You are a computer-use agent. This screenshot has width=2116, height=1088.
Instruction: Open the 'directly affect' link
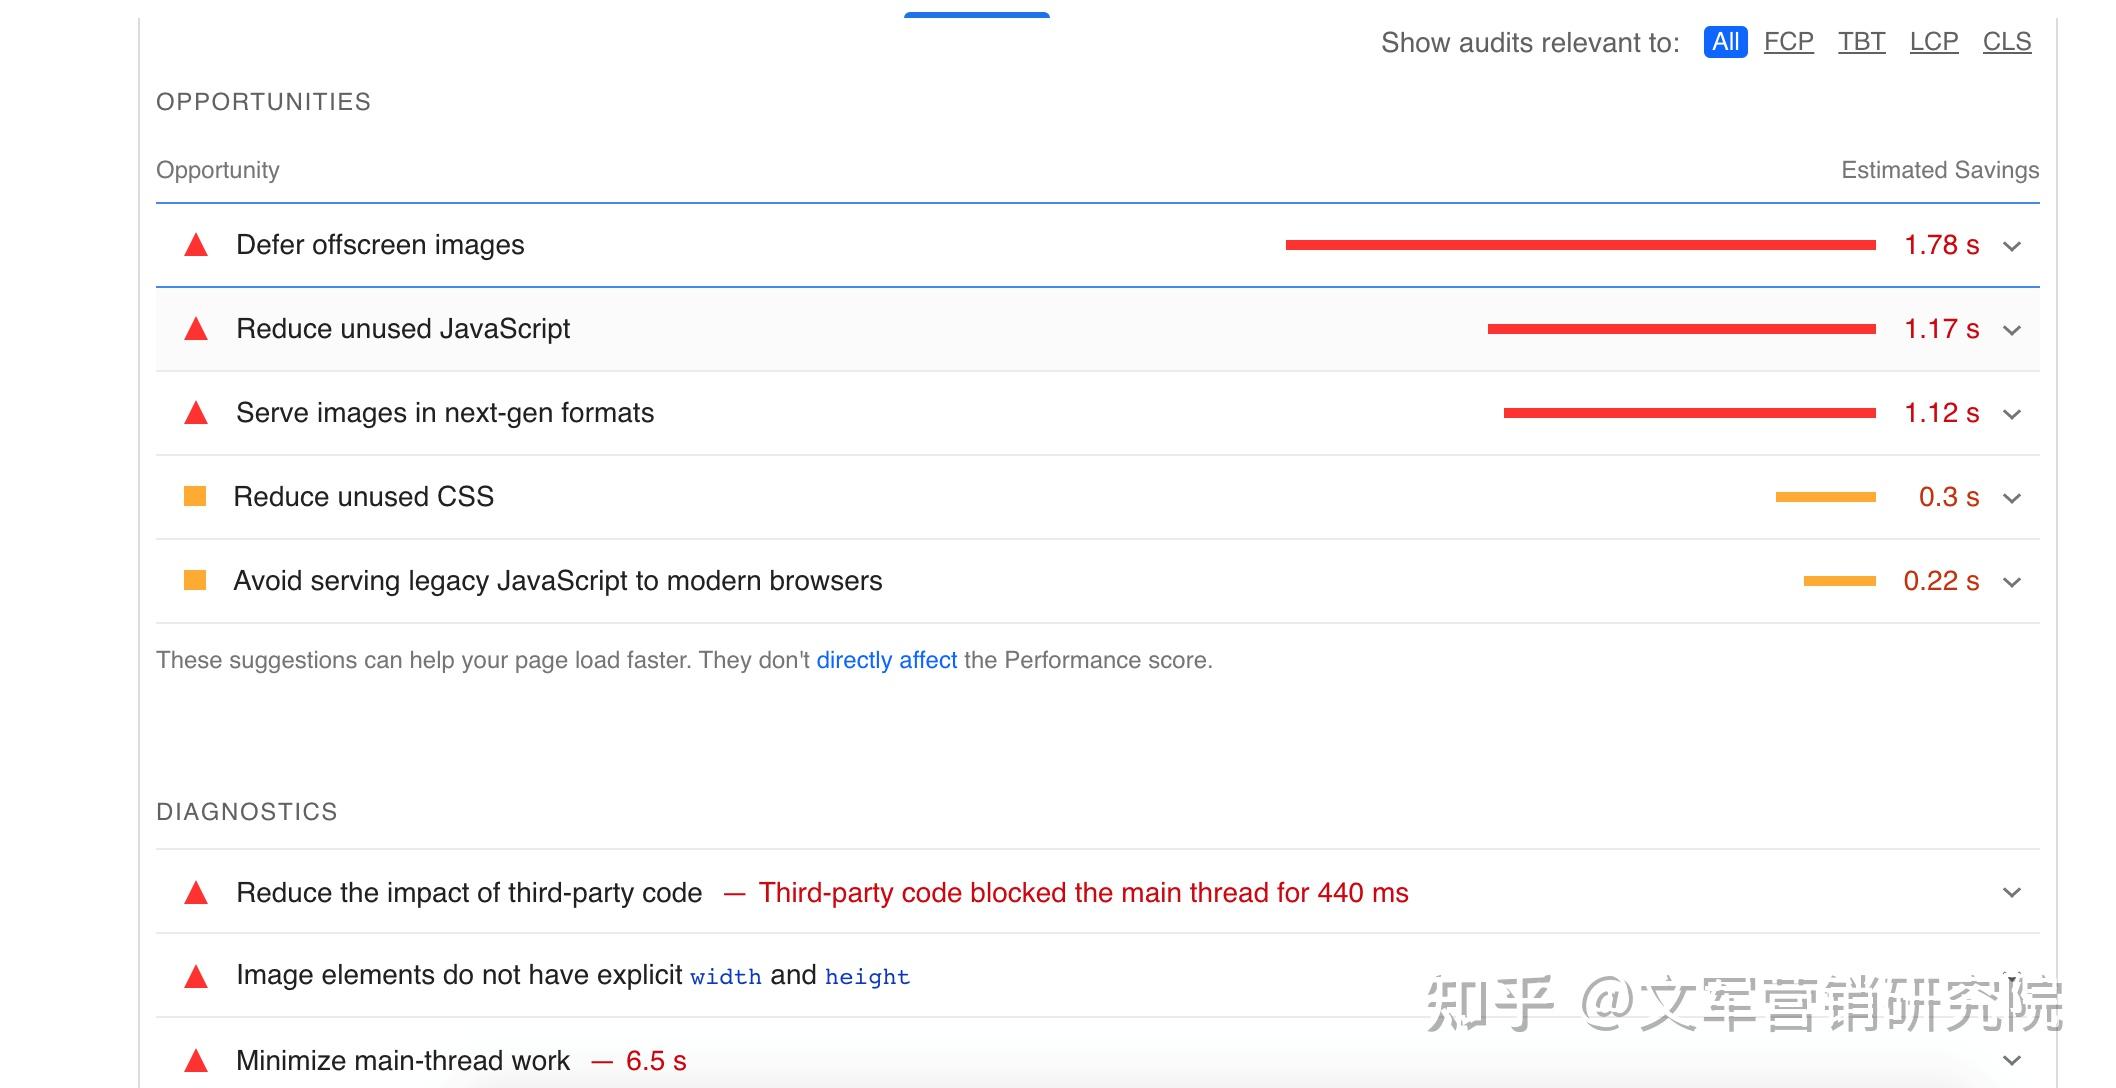pyautogui.click(x=887, y=660)
